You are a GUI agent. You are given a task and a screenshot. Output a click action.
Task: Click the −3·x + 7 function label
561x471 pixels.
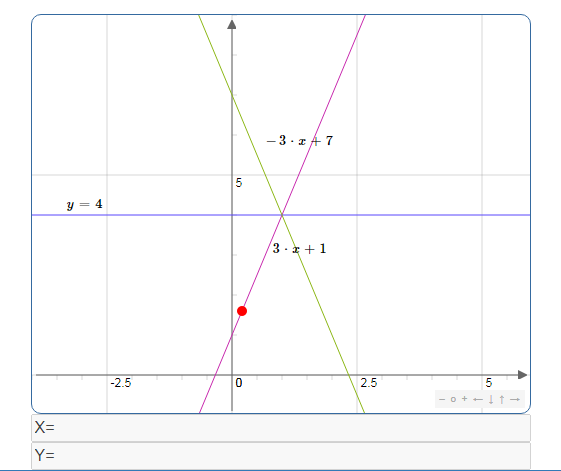pos(300,140)
